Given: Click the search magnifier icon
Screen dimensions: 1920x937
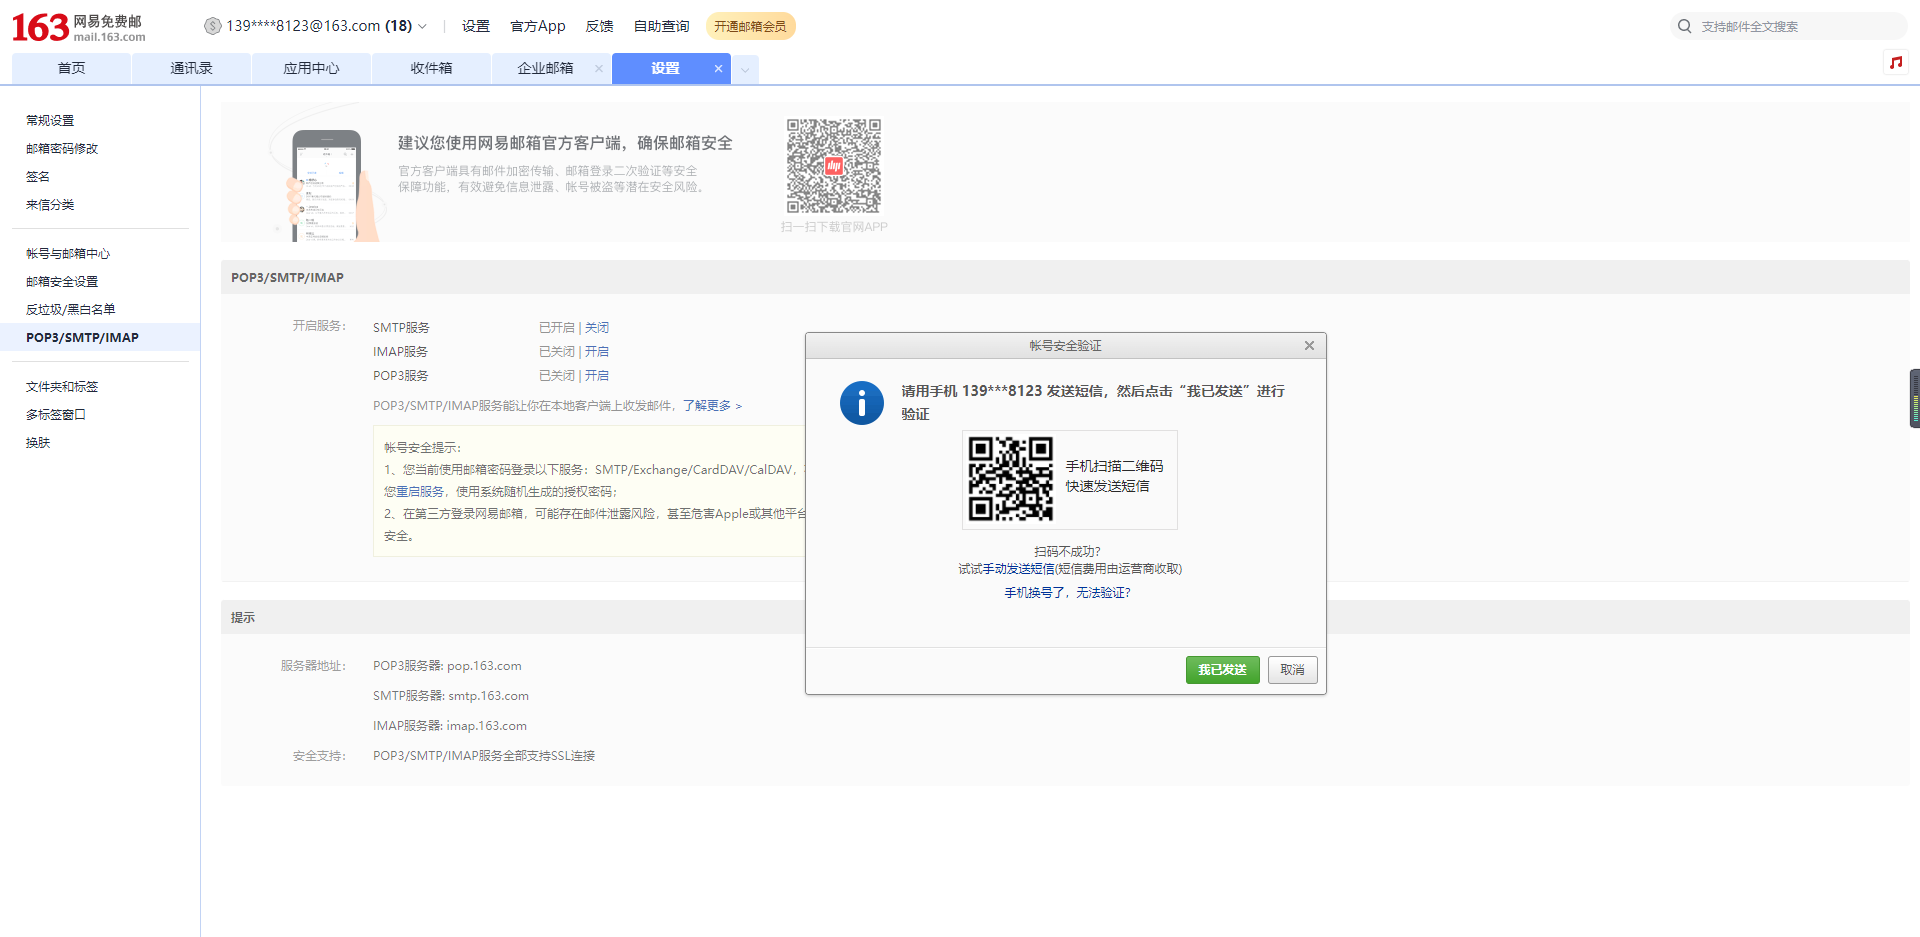Looking at the screenshot, I should click(1685, 26).
